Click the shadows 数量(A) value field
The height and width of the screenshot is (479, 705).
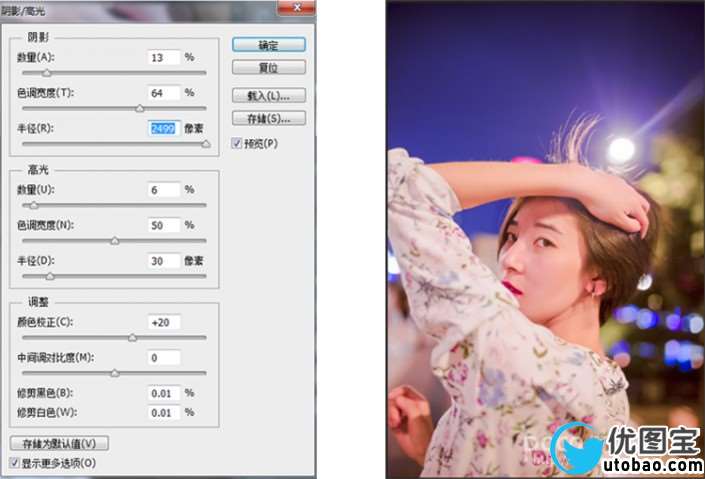point(164,58)
